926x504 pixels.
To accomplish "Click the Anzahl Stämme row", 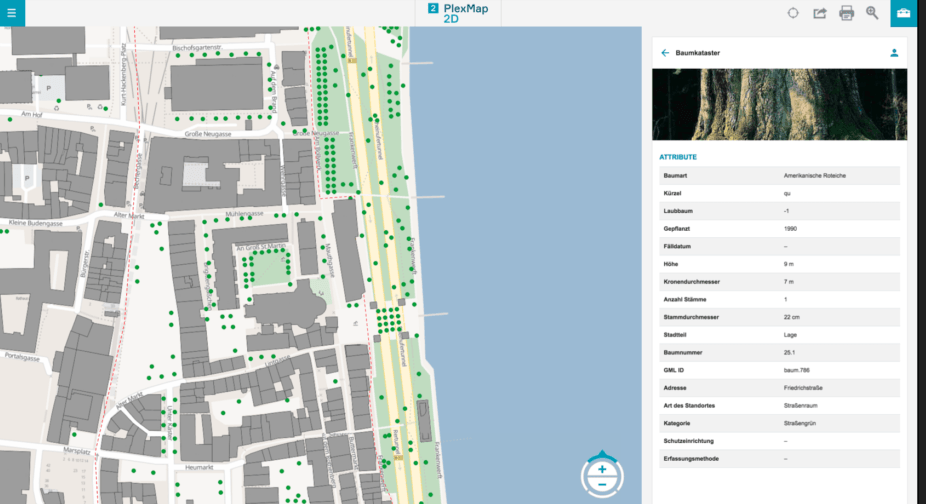I will (x=780, y=300).
